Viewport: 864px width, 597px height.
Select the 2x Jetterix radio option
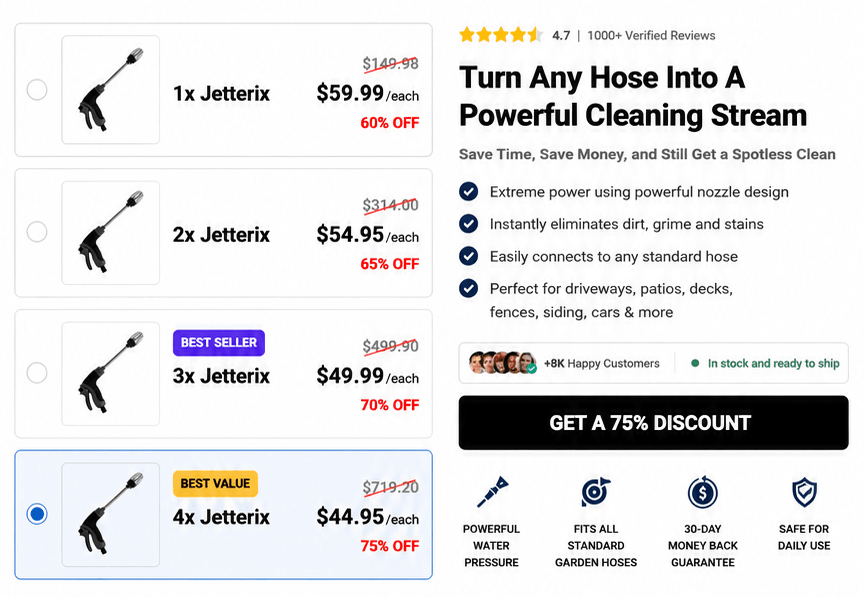coord(37,232)
